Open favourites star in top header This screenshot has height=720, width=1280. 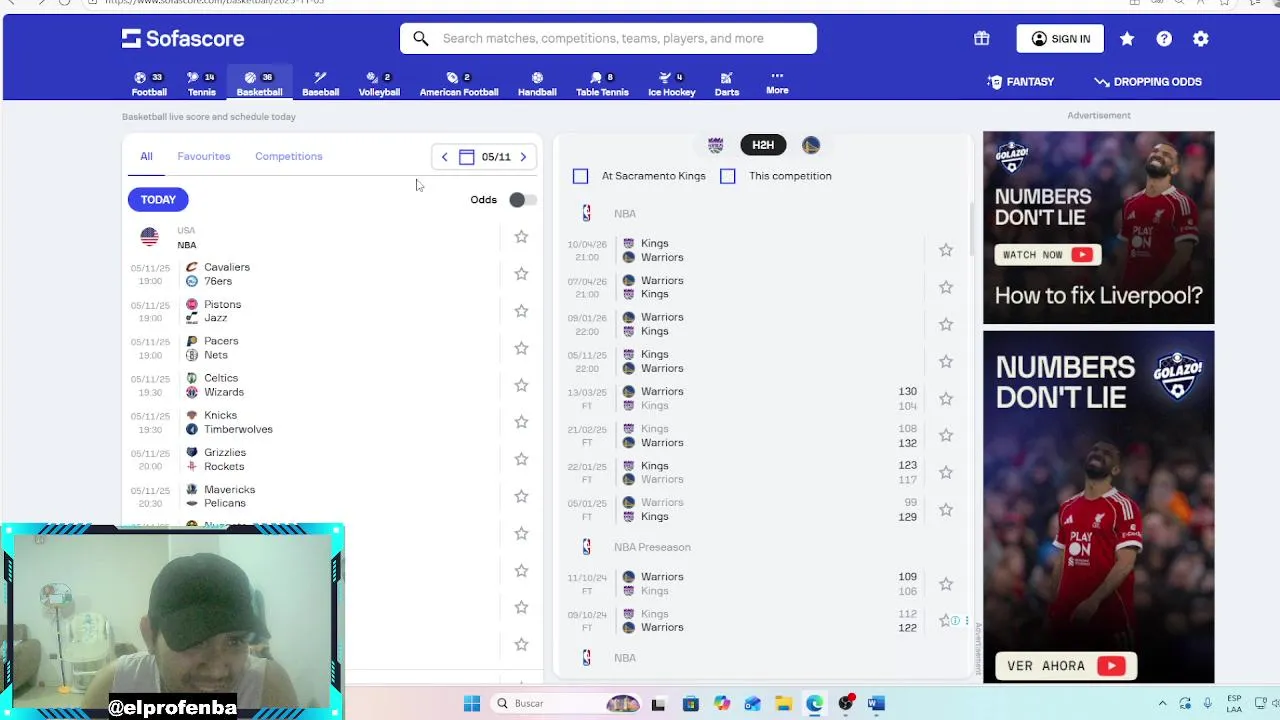pos(1127,38)
